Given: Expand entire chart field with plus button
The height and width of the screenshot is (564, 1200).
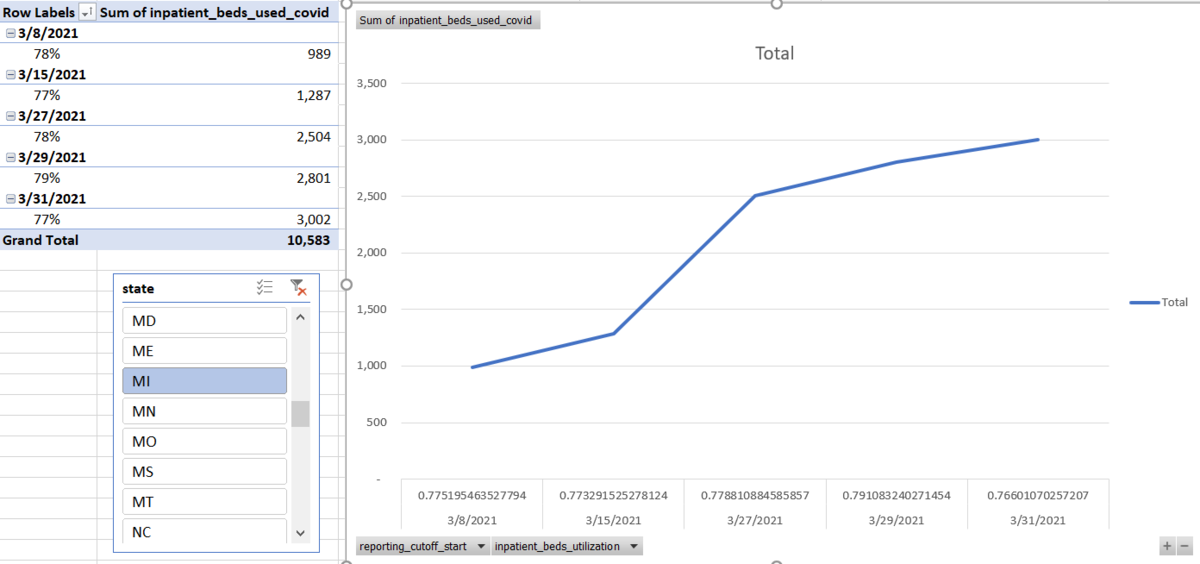Looking at the screenshot, I should [1167, 546].
